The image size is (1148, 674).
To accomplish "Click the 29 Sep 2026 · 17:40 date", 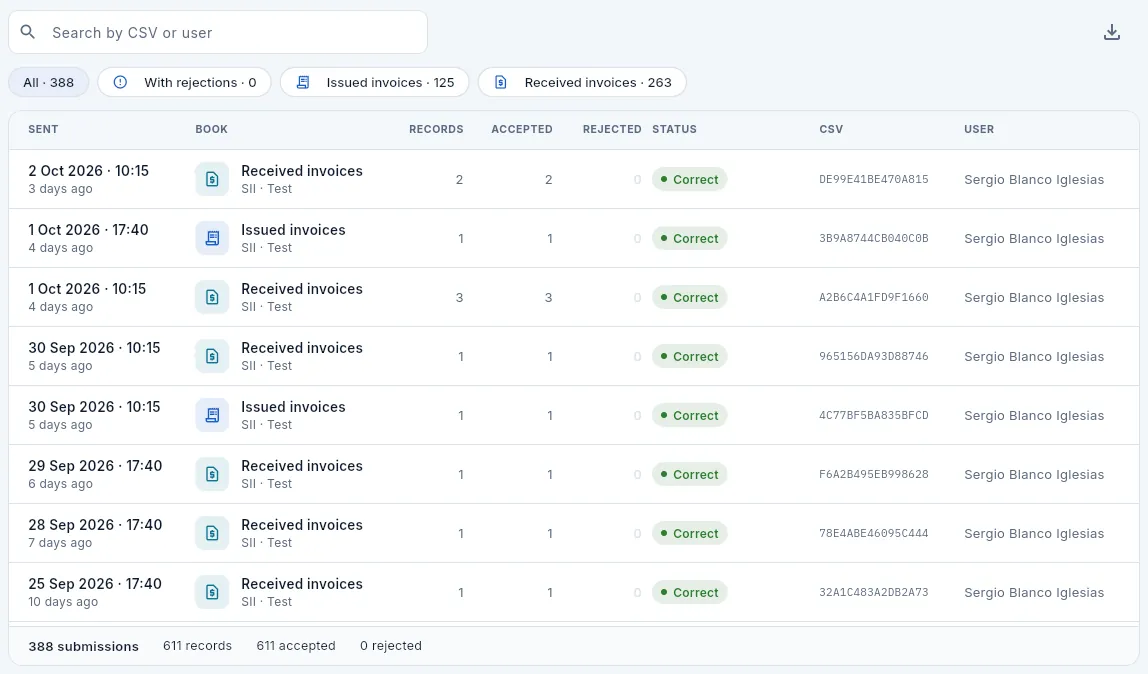I will 95,466.
